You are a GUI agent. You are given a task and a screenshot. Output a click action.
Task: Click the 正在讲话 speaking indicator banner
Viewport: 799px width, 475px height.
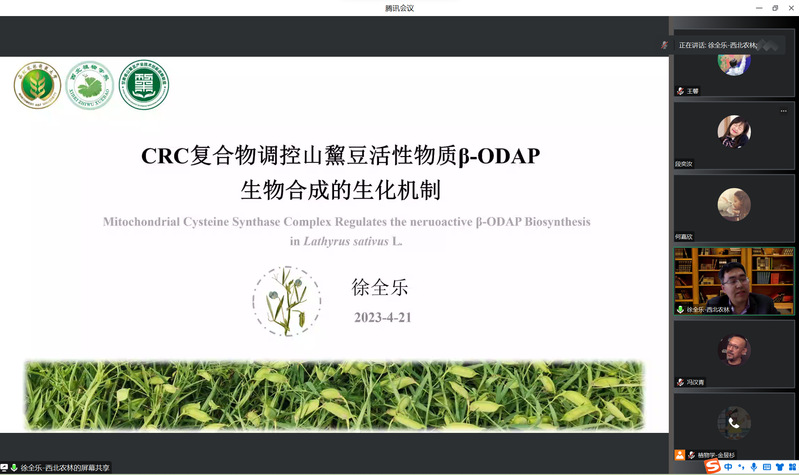[715, 45]
